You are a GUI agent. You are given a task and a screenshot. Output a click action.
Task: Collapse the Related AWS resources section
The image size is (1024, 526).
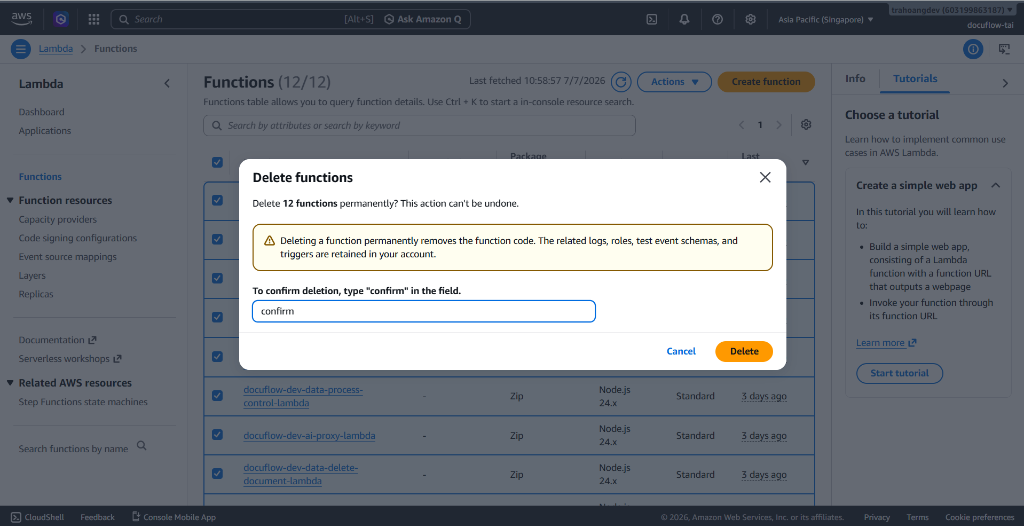click(10, 382)
